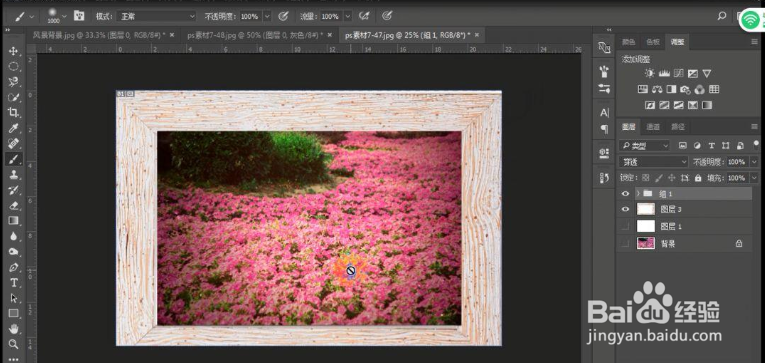765x363 pixels.
Task: Open the tool preset picker arrow
Action: click(32, 16)
